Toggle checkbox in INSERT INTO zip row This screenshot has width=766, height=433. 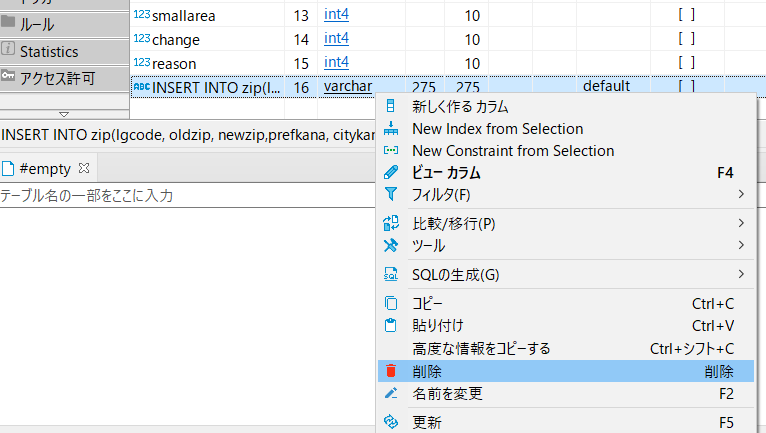(x=686, y=87)
